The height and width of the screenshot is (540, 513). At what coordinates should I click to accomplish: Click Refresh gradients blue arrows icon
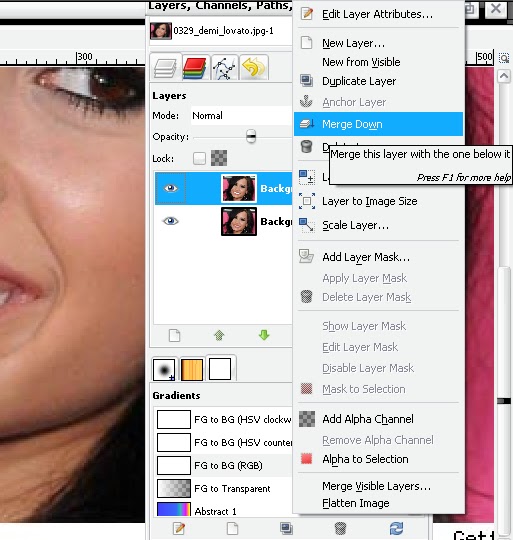click(x=396, y=528)
